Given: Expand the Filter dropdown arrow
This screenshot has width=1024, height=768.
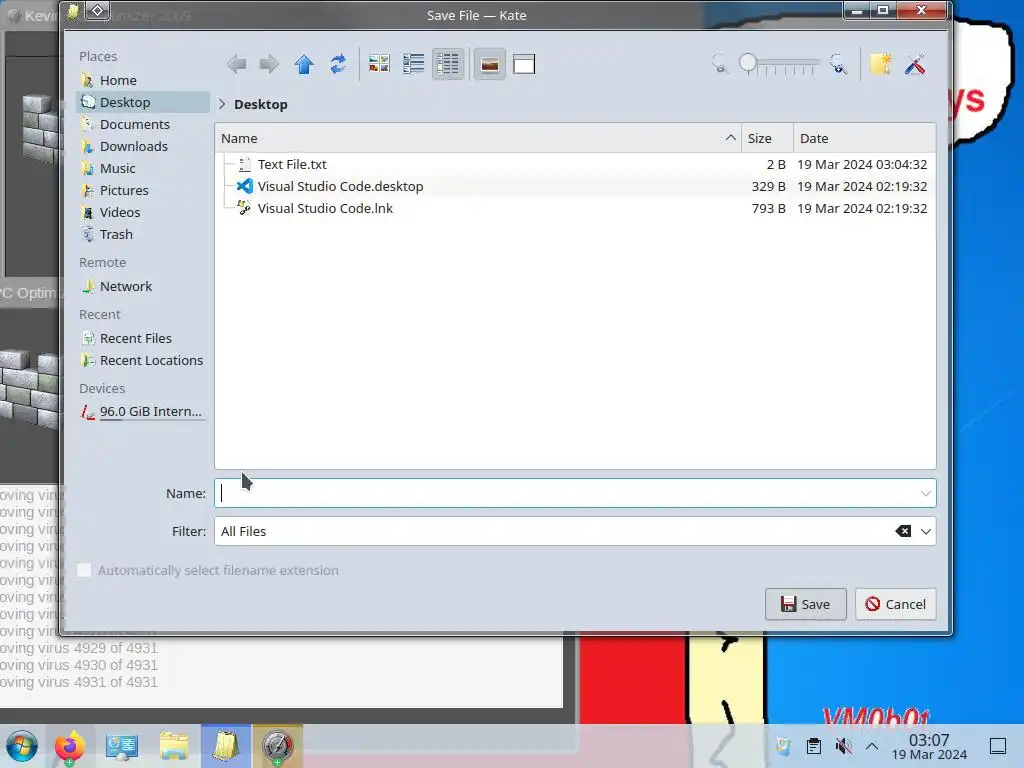Looking at the screenshot, I should tap(925, 532).
